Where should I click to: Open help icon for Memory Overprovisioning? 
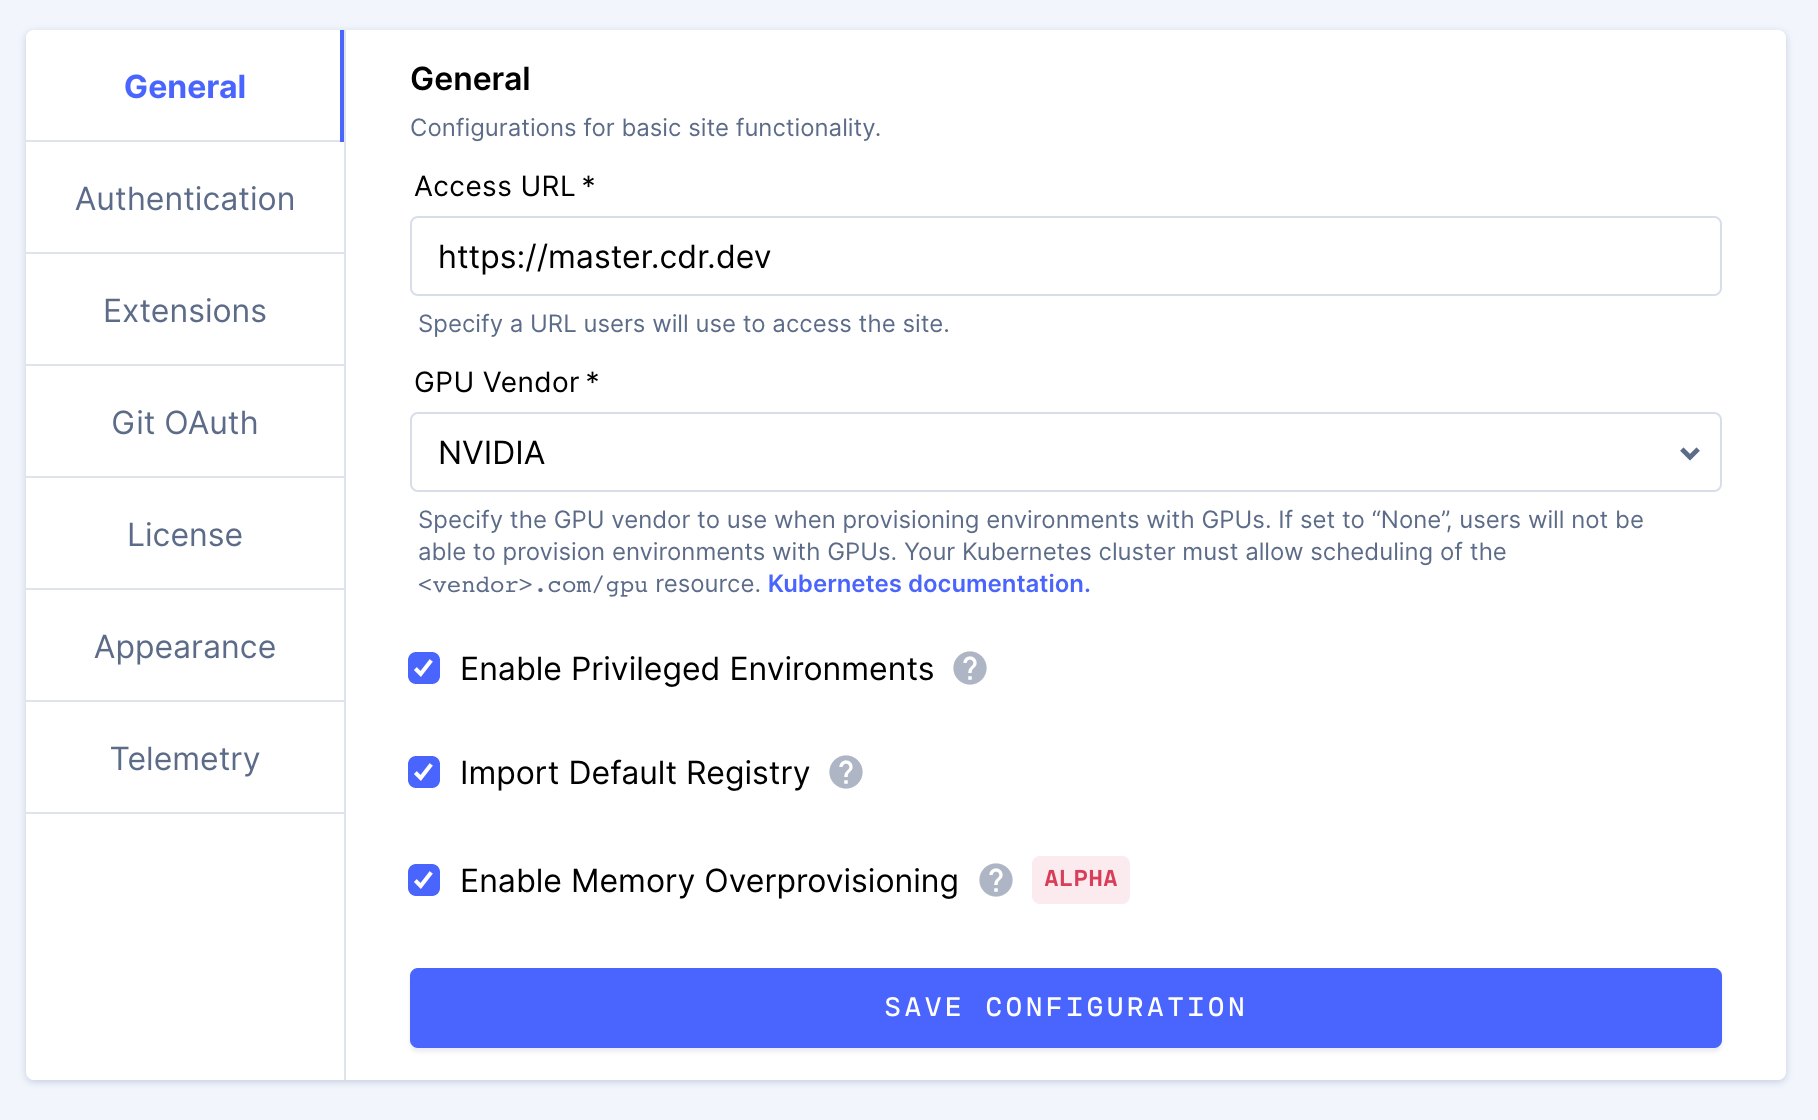coord(995,880)
